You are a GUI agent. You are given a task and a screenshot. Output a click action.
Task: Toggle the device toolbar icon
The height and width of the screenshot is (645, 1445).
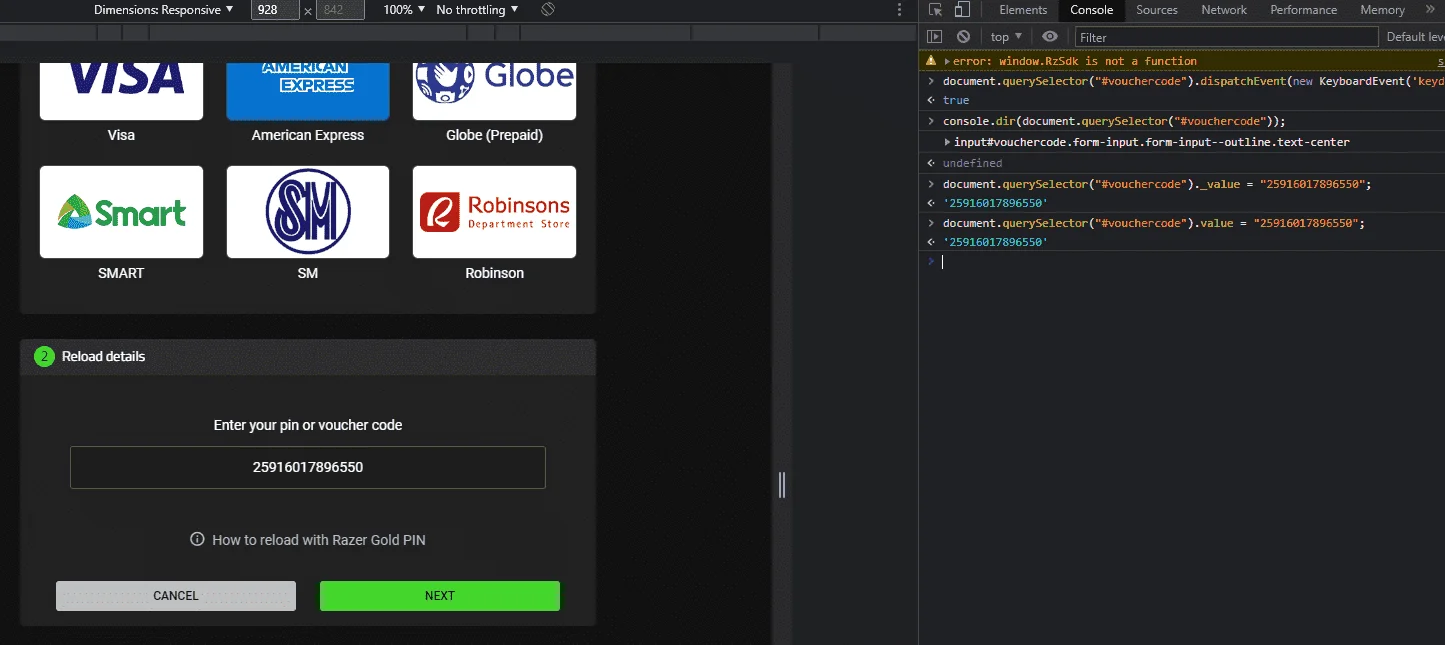click(x=961, y=10)
